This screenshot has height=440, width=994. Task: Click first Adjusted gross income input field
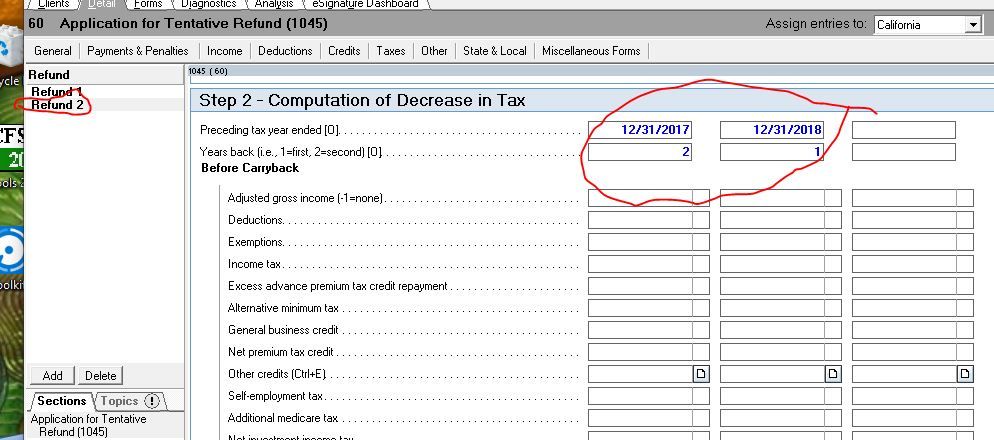coord(640,198)
